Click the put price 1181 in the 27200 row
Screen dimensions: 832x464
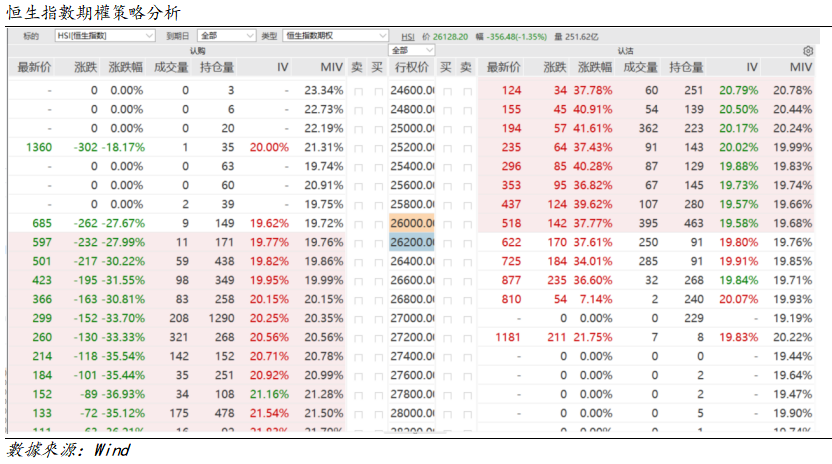click(508, 337)
